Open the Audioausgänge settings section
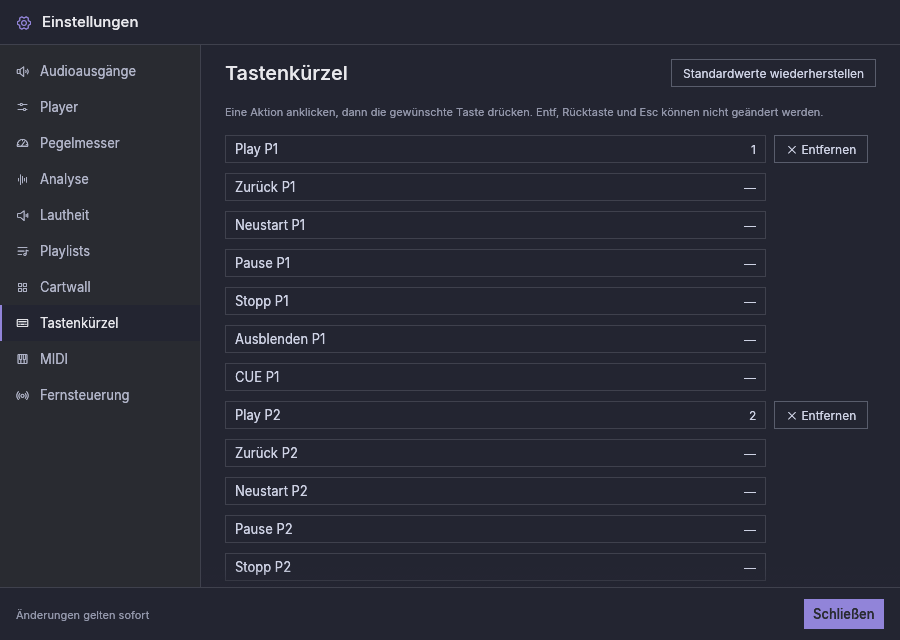Screen dimensions: 900x640 [x=100, y=71]
